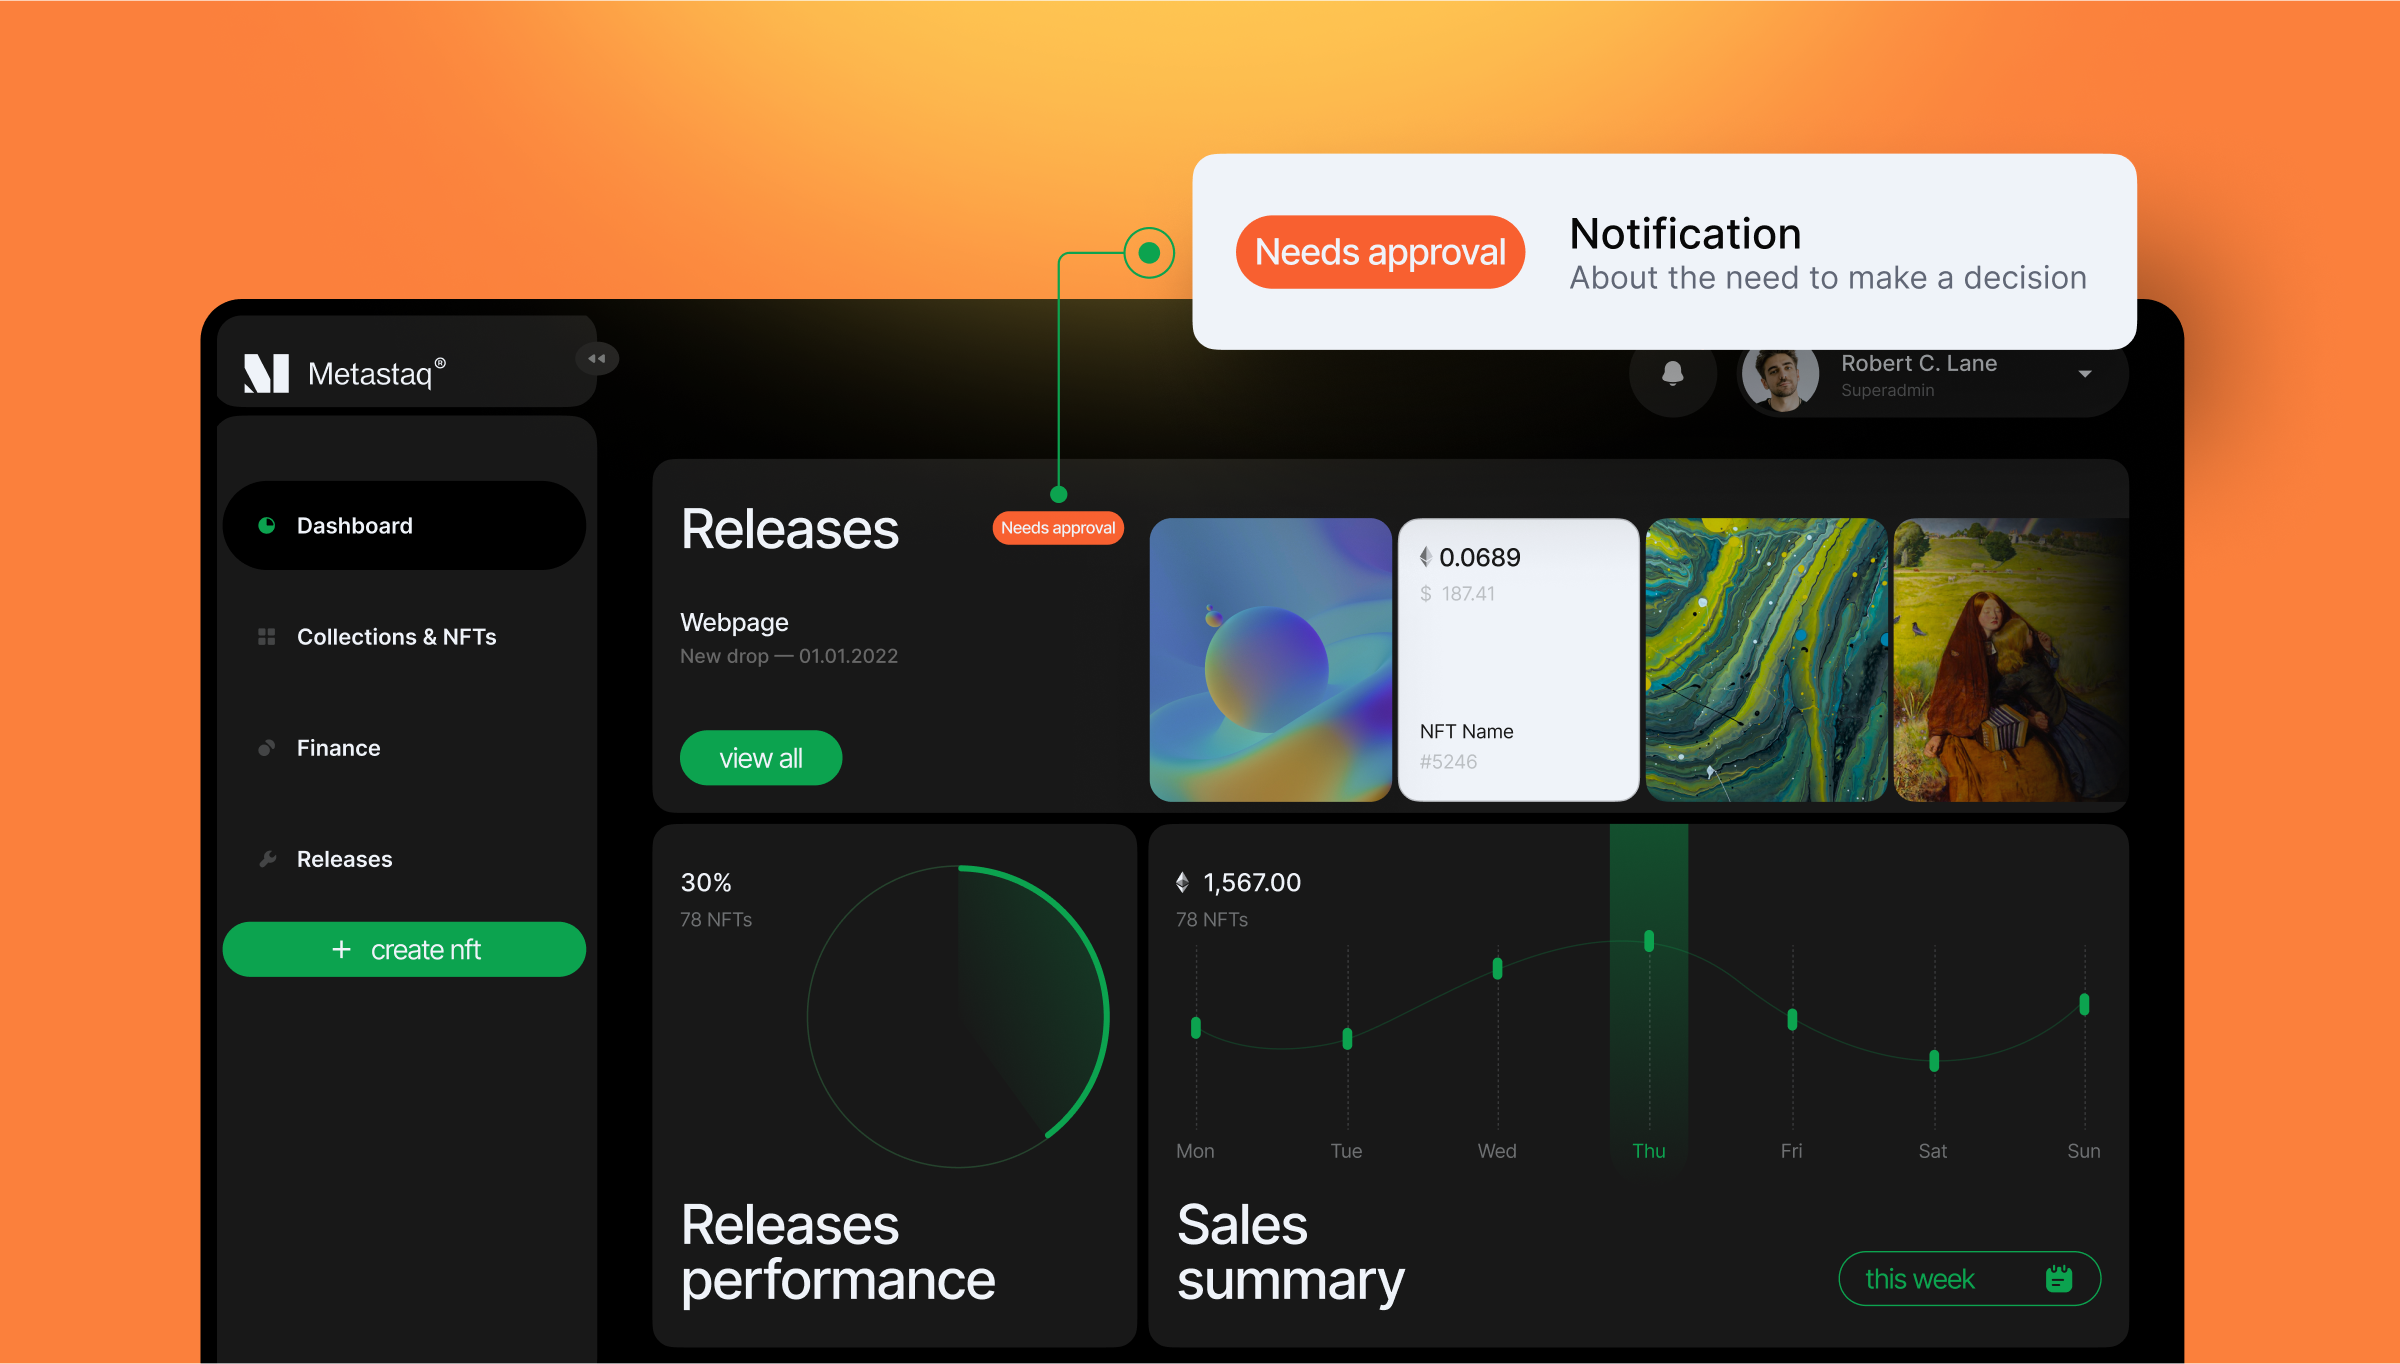Collapse sidebar with double-arrow icon

[x=597, y=359]
